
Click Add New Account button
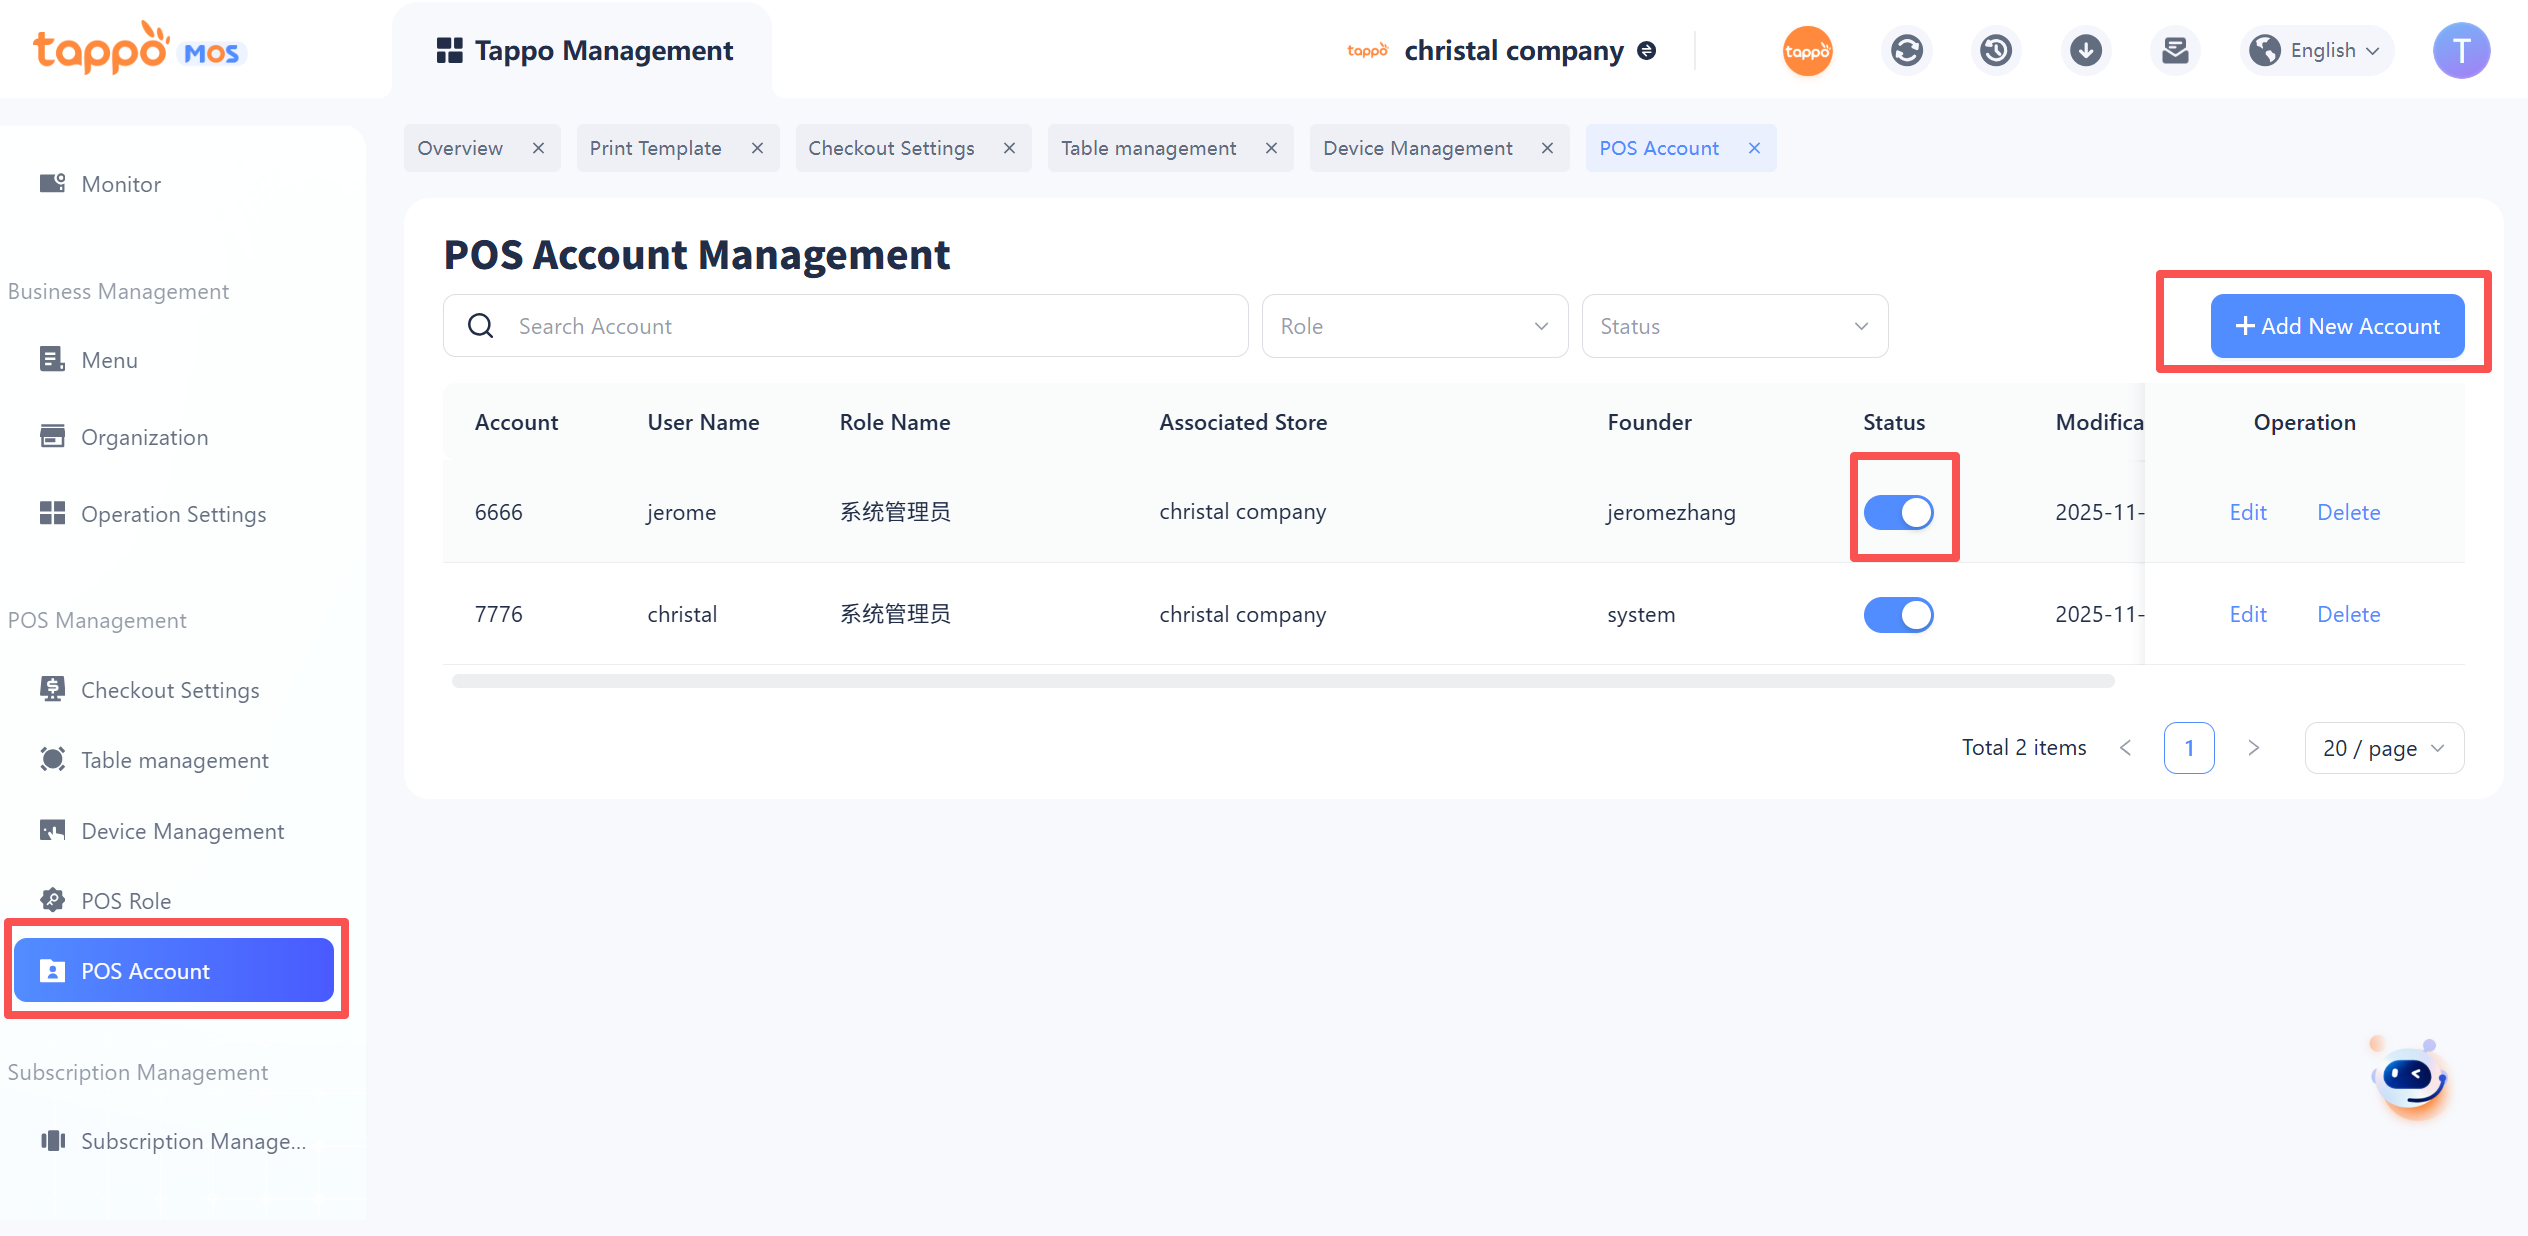coord(2337,326)
